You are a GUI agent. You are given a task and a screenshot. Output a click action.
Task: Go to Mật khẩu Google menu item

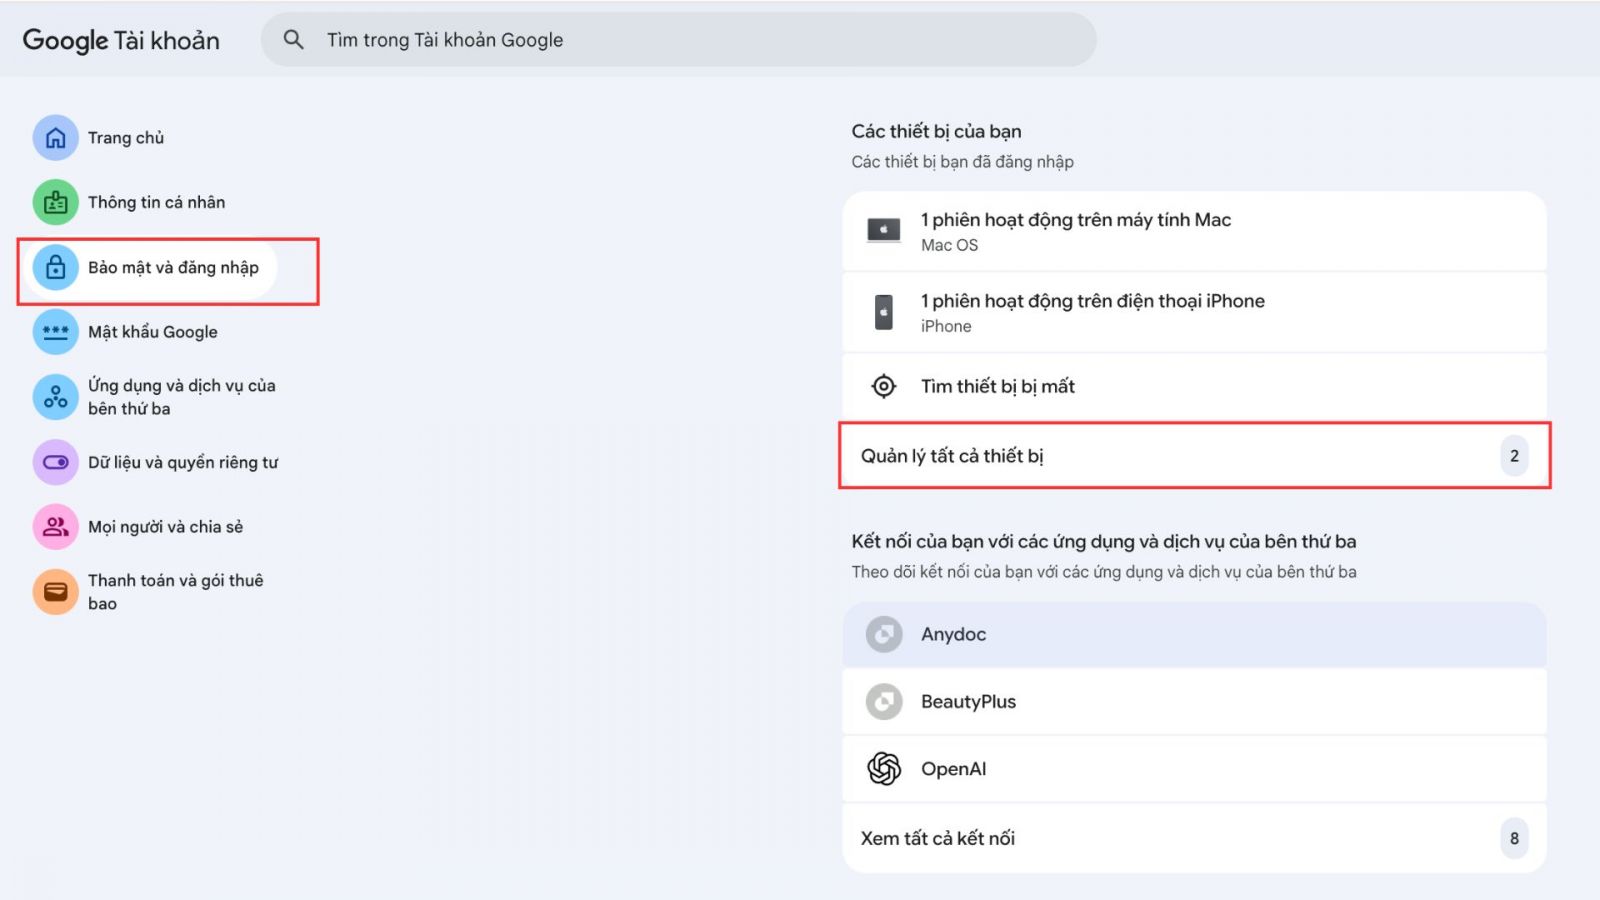153,332
